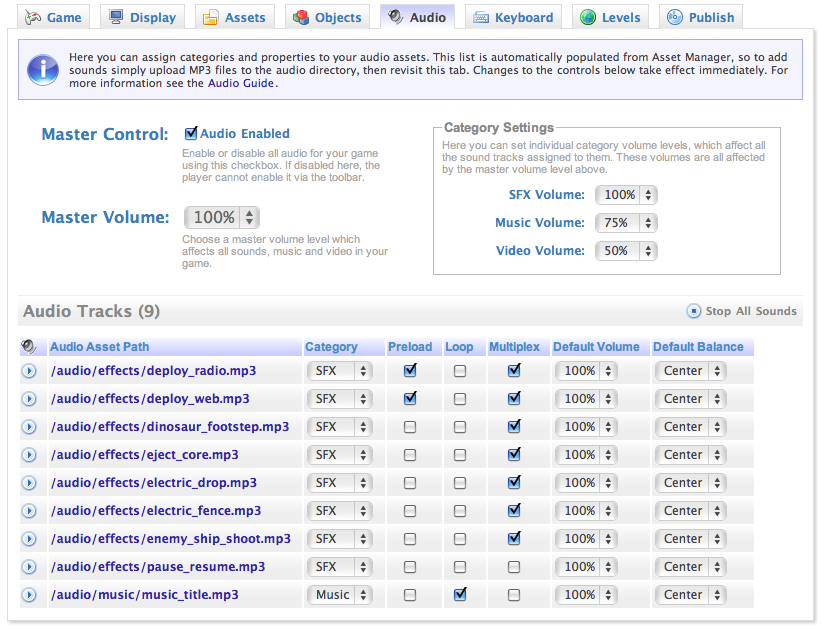822x632 pixels.
Task: Click speaker icon in table header
Action: tap(29, 347)
